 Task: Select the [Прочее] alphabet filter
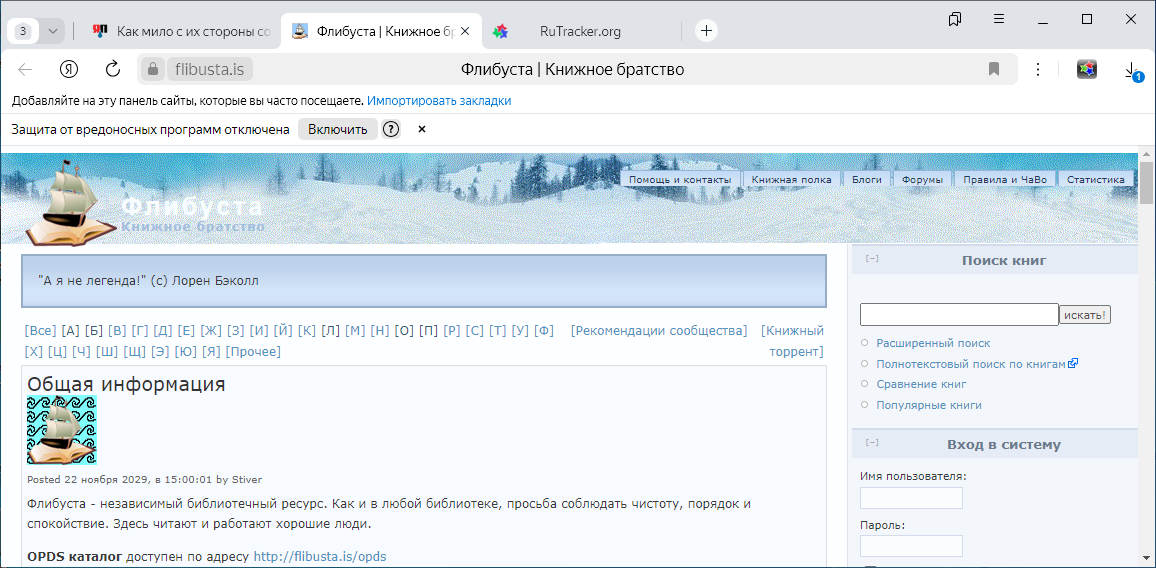pyautogui.click(x=253, y=352)
